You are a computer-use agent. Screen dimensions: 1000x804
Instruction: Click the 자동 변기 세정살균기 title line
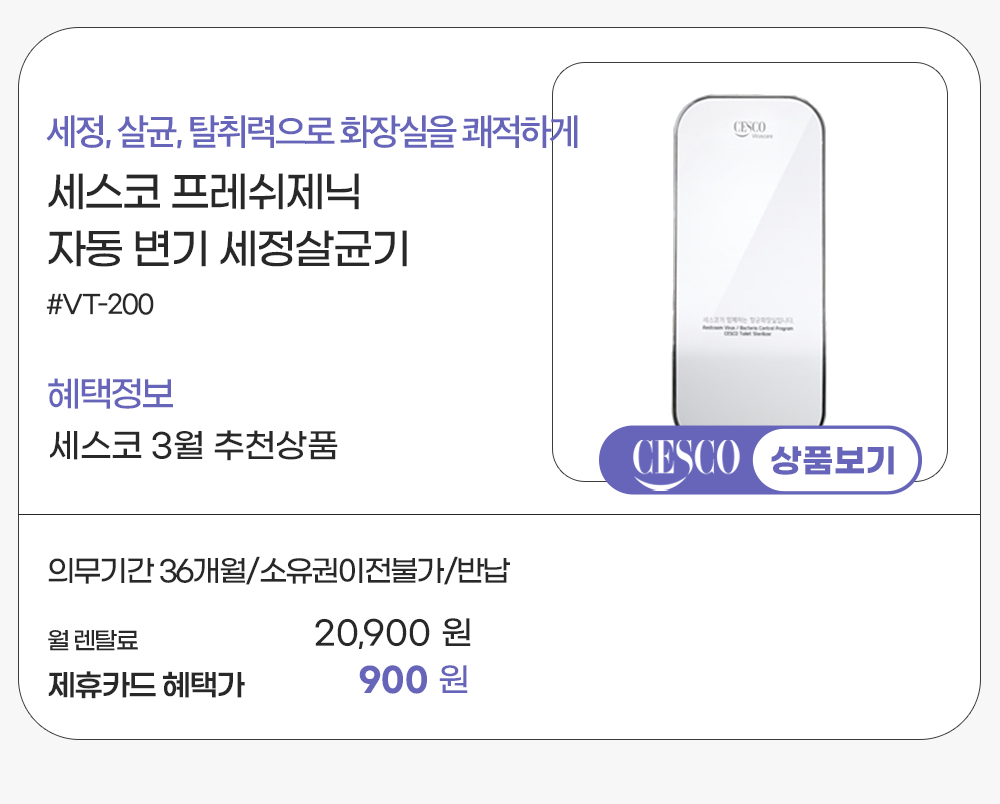229,249
